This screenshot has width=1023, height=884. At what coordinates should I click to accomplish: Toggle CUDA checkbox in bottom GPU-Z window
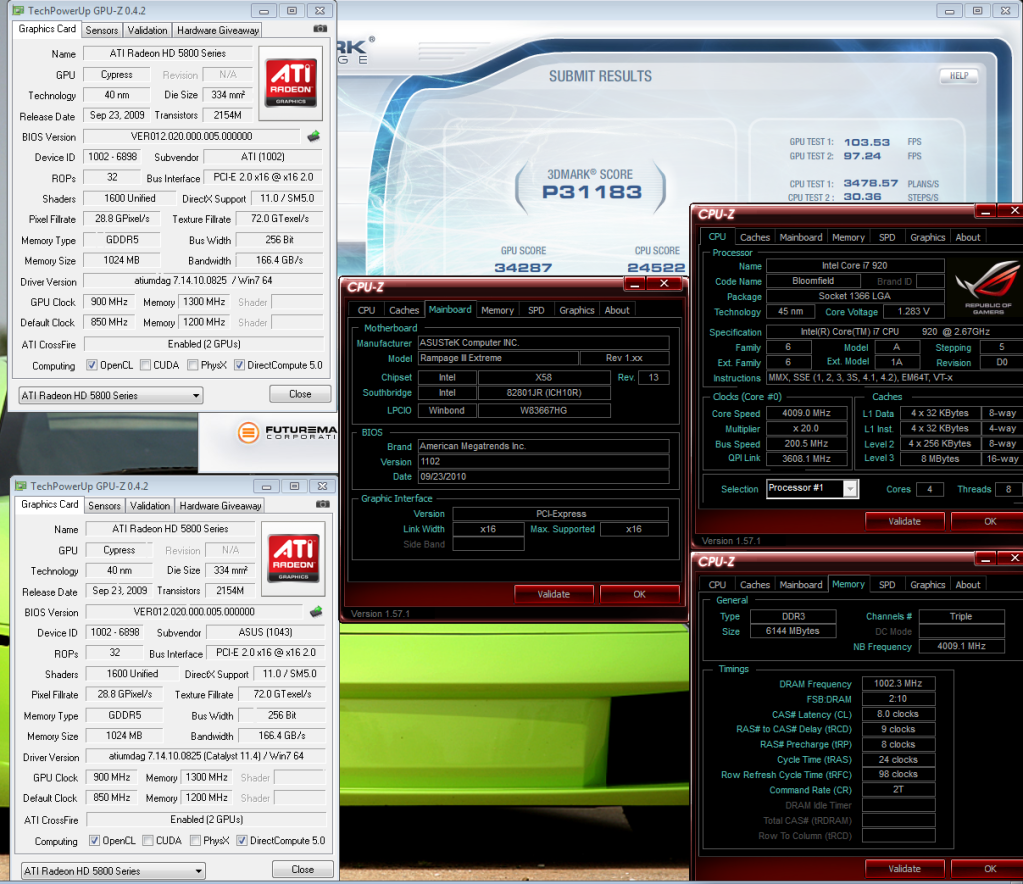(x=148, y=841)
